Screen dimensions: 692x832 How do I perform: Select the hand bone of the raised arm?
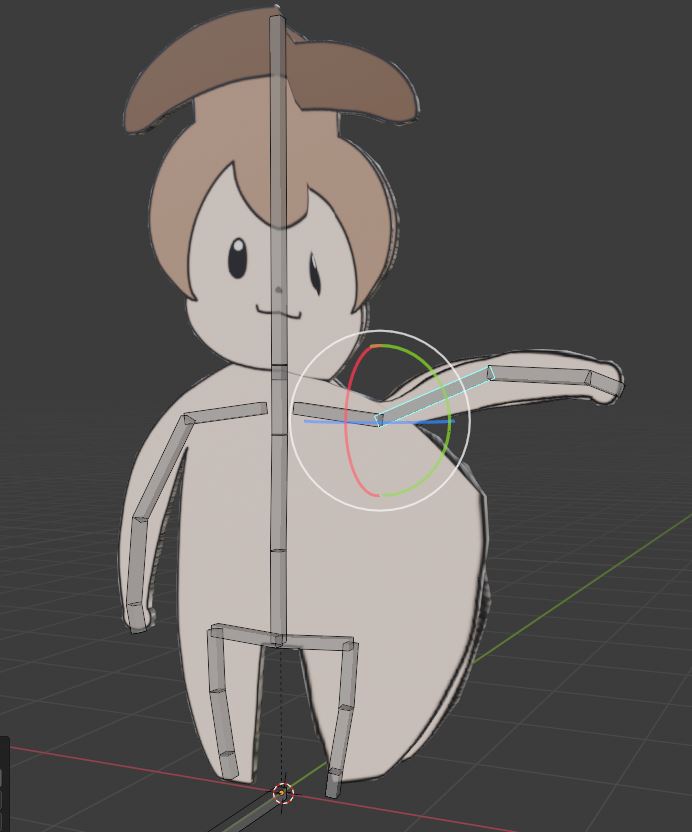[x=606, y=385]
